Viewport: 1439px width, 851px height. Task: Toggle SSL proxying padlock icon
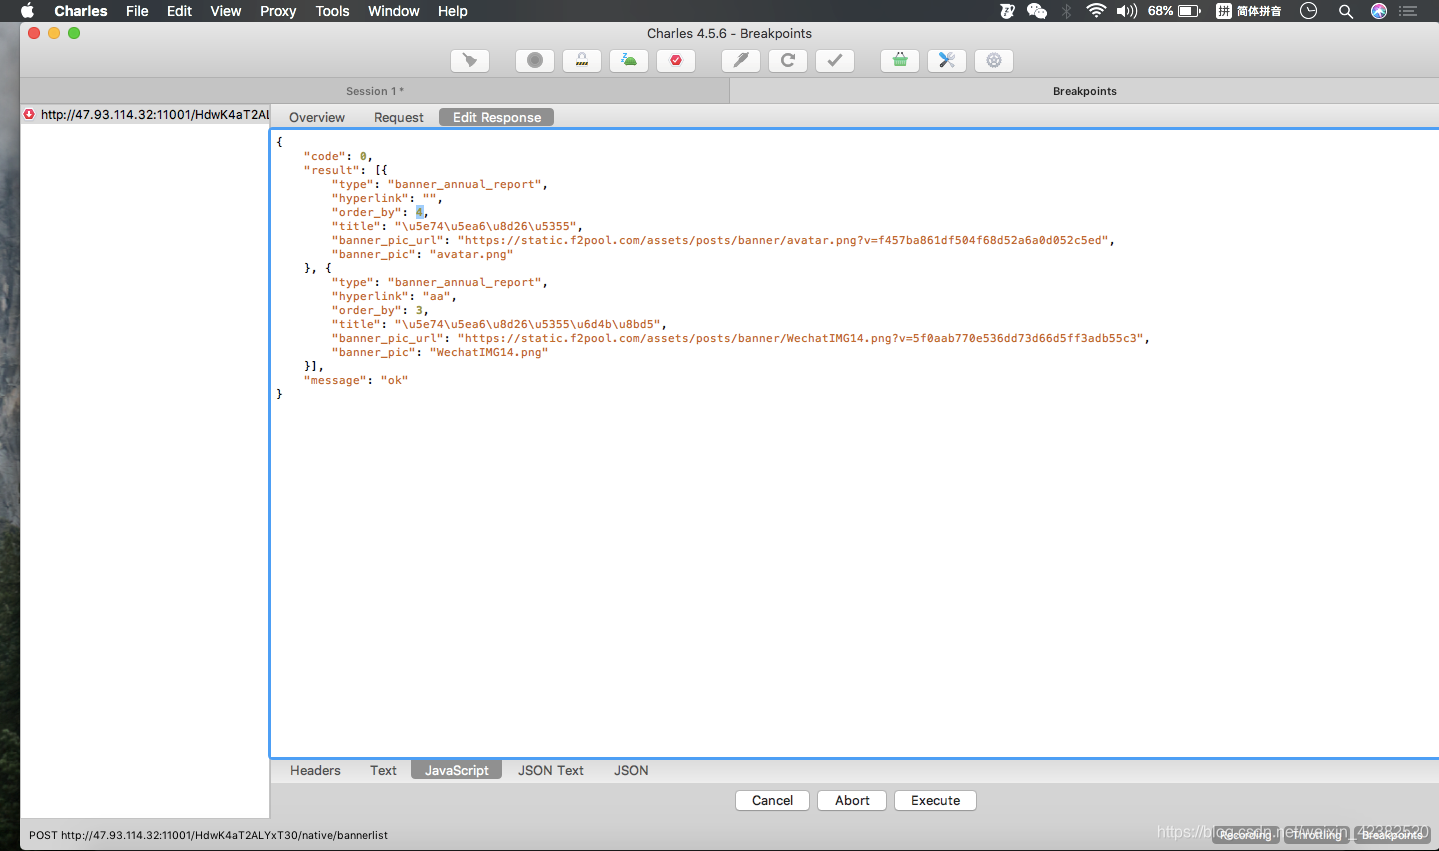[x=582, y=61]
